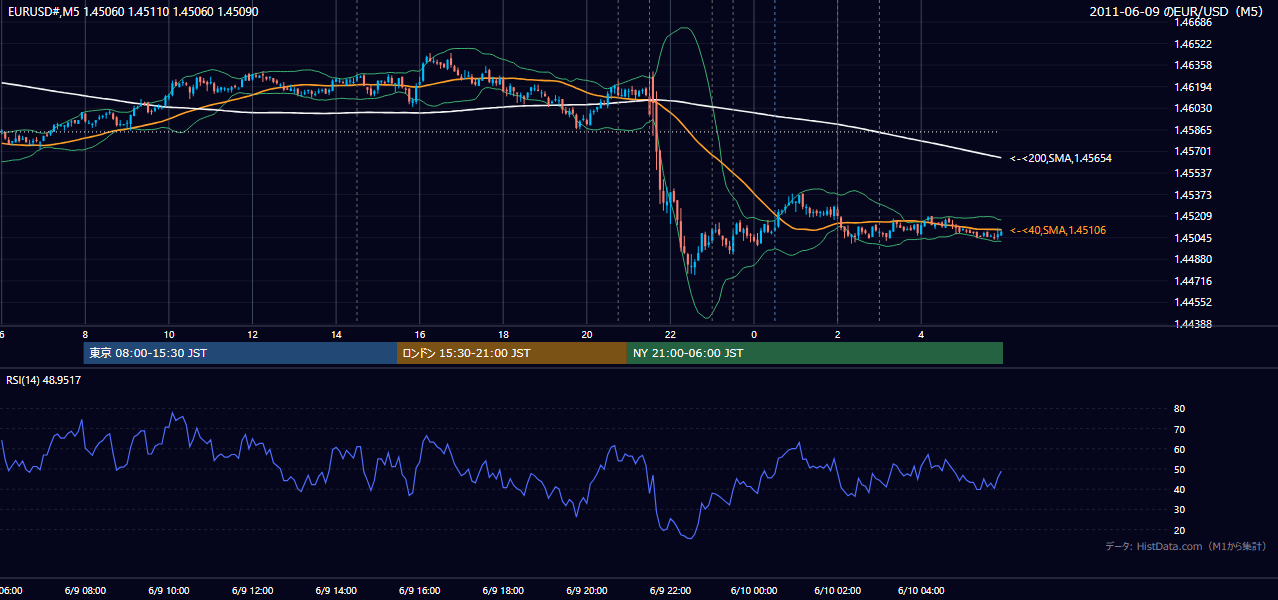Select the 東京 08:00-15:30 JST session bar
Image resolution: width=1278 pixels, height=600 pixels.
[x=240, y=353]
